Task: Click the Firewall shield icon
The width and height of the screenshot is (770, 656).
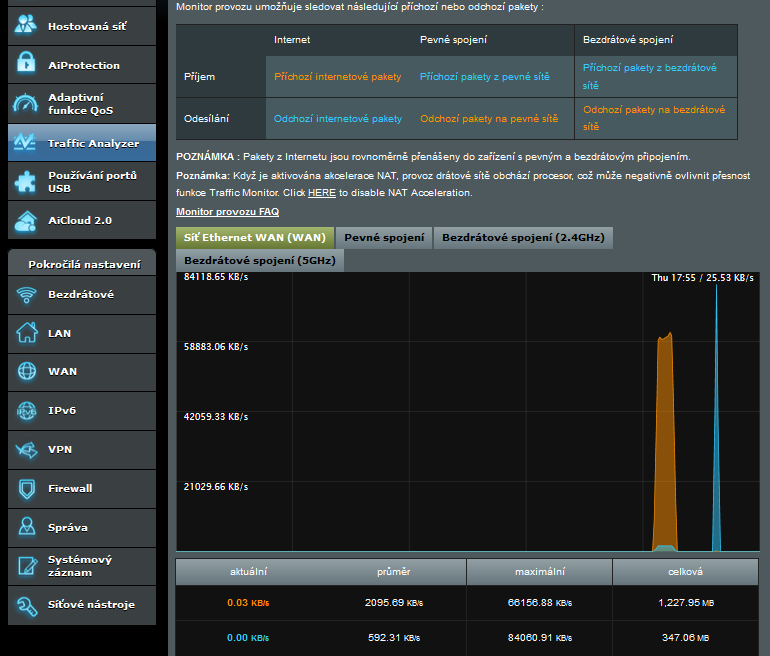Action: tap(27, 488)
